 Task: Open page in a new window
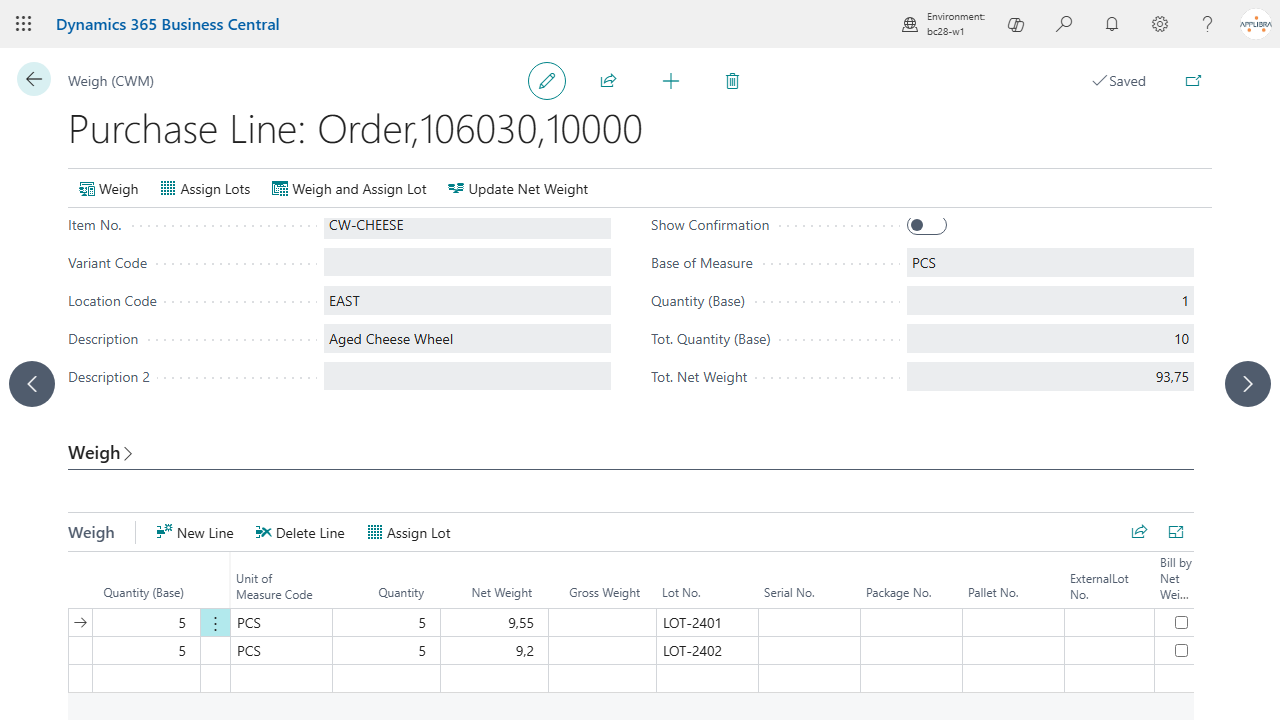(1193, 81)
